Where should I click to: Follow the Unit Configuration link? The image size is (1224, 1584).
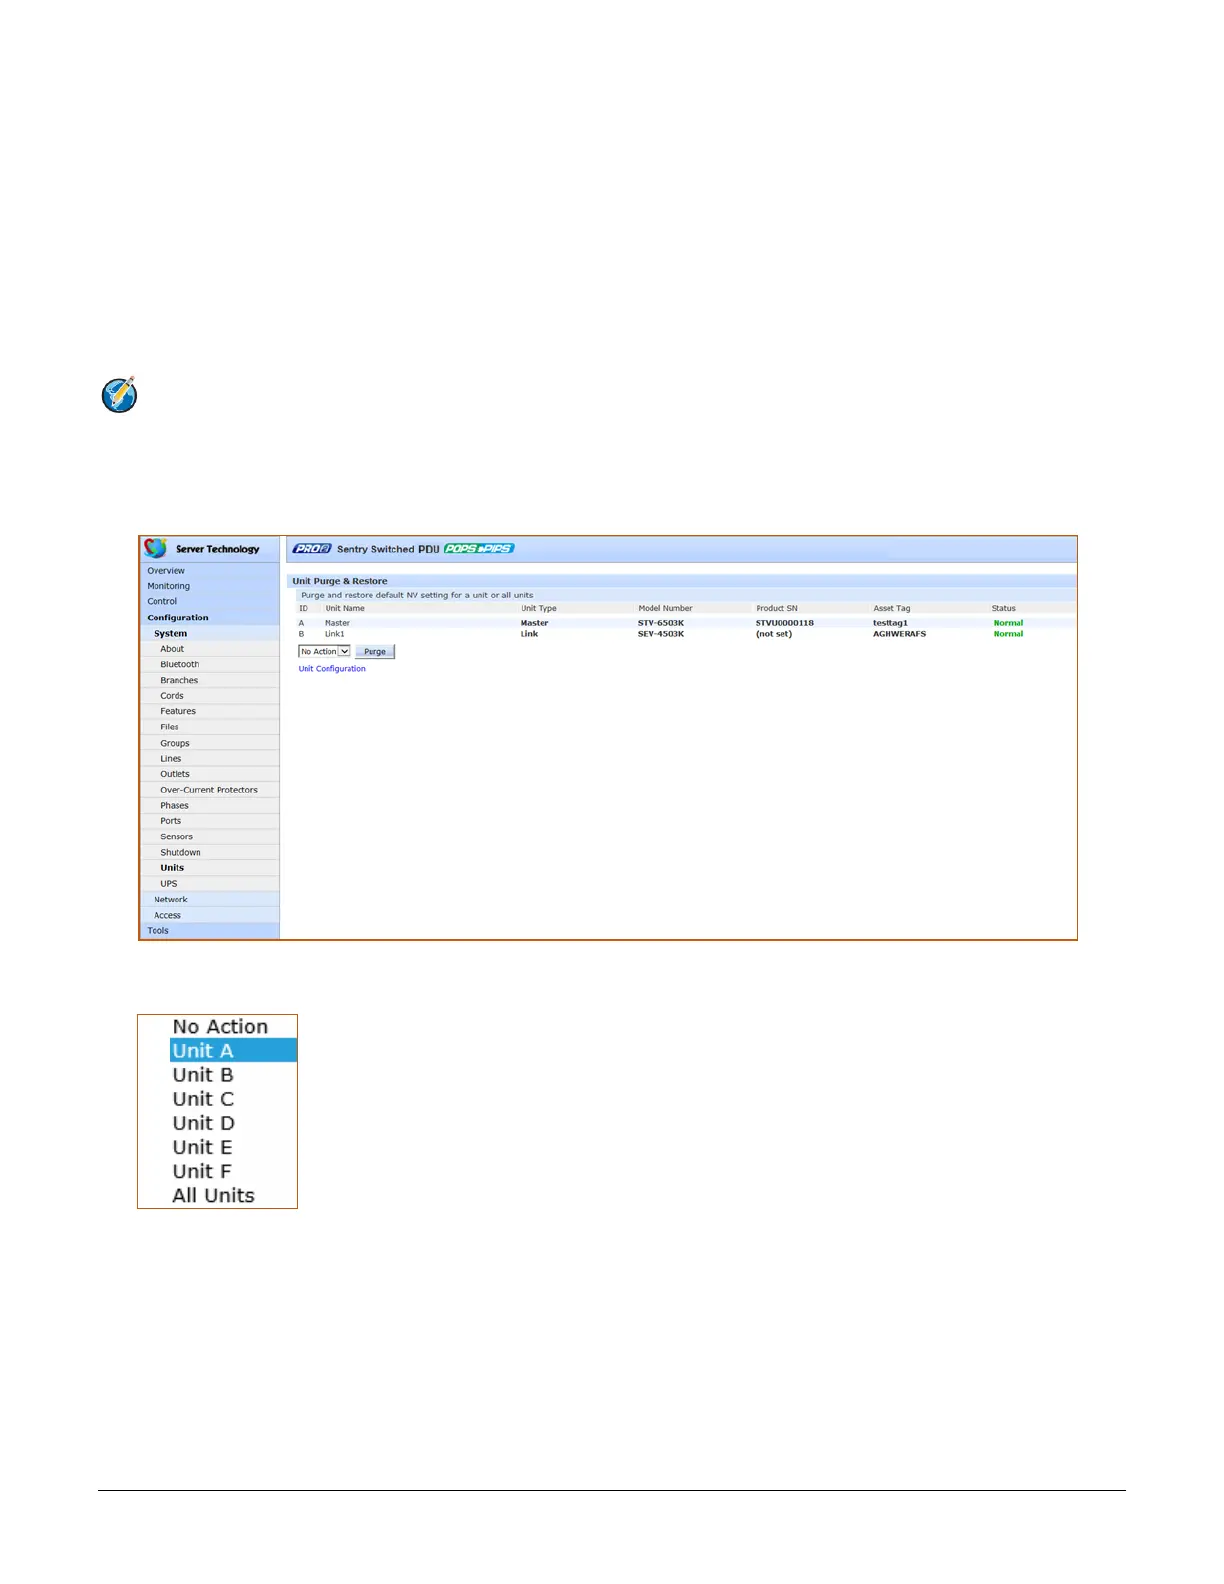(332, 669)
